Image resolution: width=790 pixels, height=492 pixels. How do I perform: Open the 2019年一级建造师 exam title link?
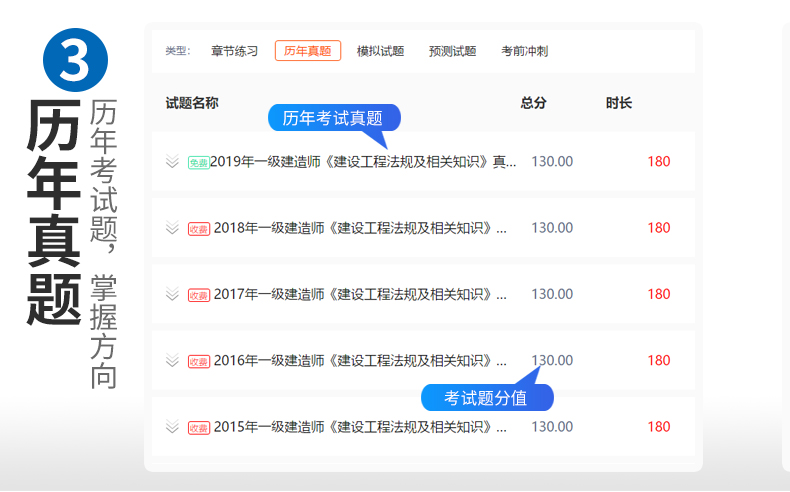[364, 162]
